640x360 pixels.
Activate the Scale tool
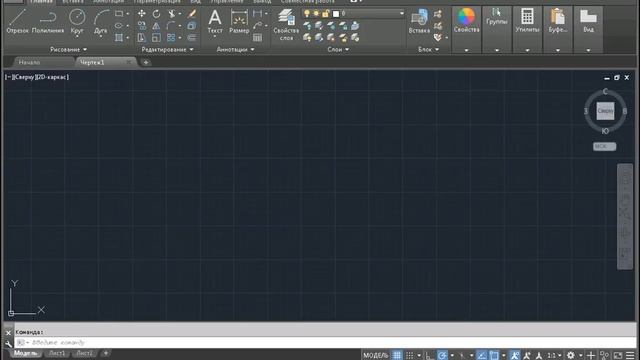156,38
